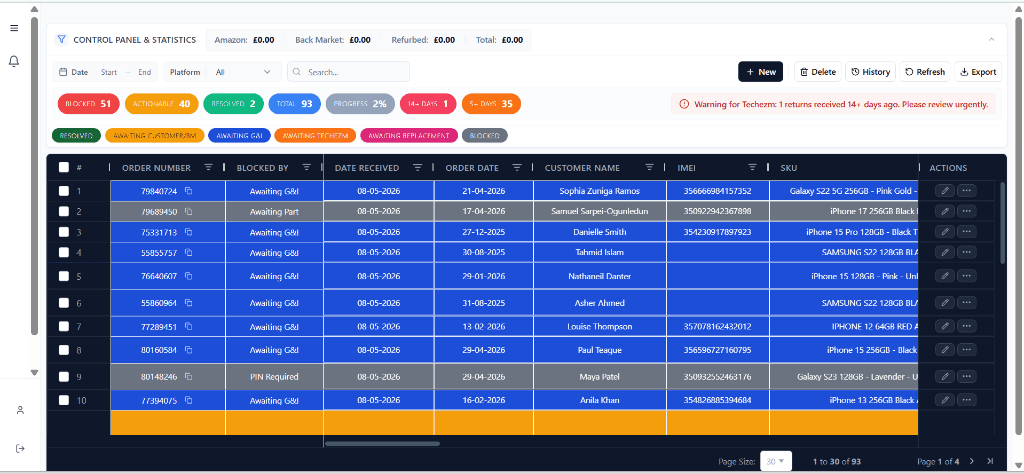Open the History button
This screenshot has width=1024, height=474.
click(x=871, y=72)
